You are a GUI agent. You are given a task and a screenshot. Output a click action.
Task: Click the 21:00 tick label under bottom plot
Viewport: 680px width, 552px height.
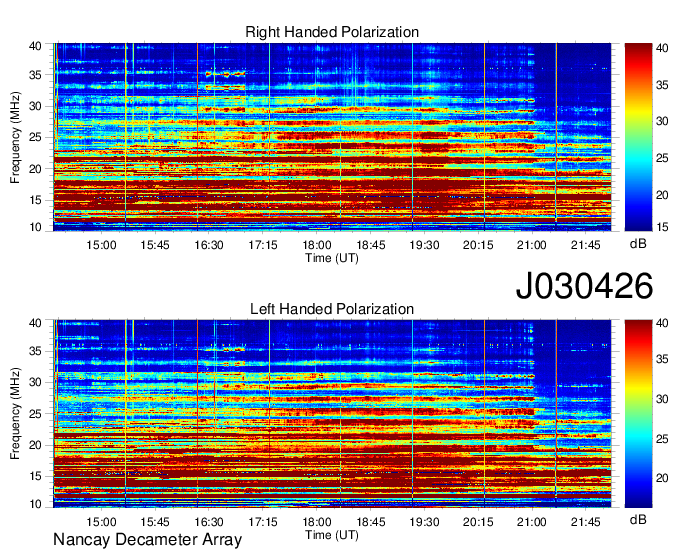[x=532, y=522]
